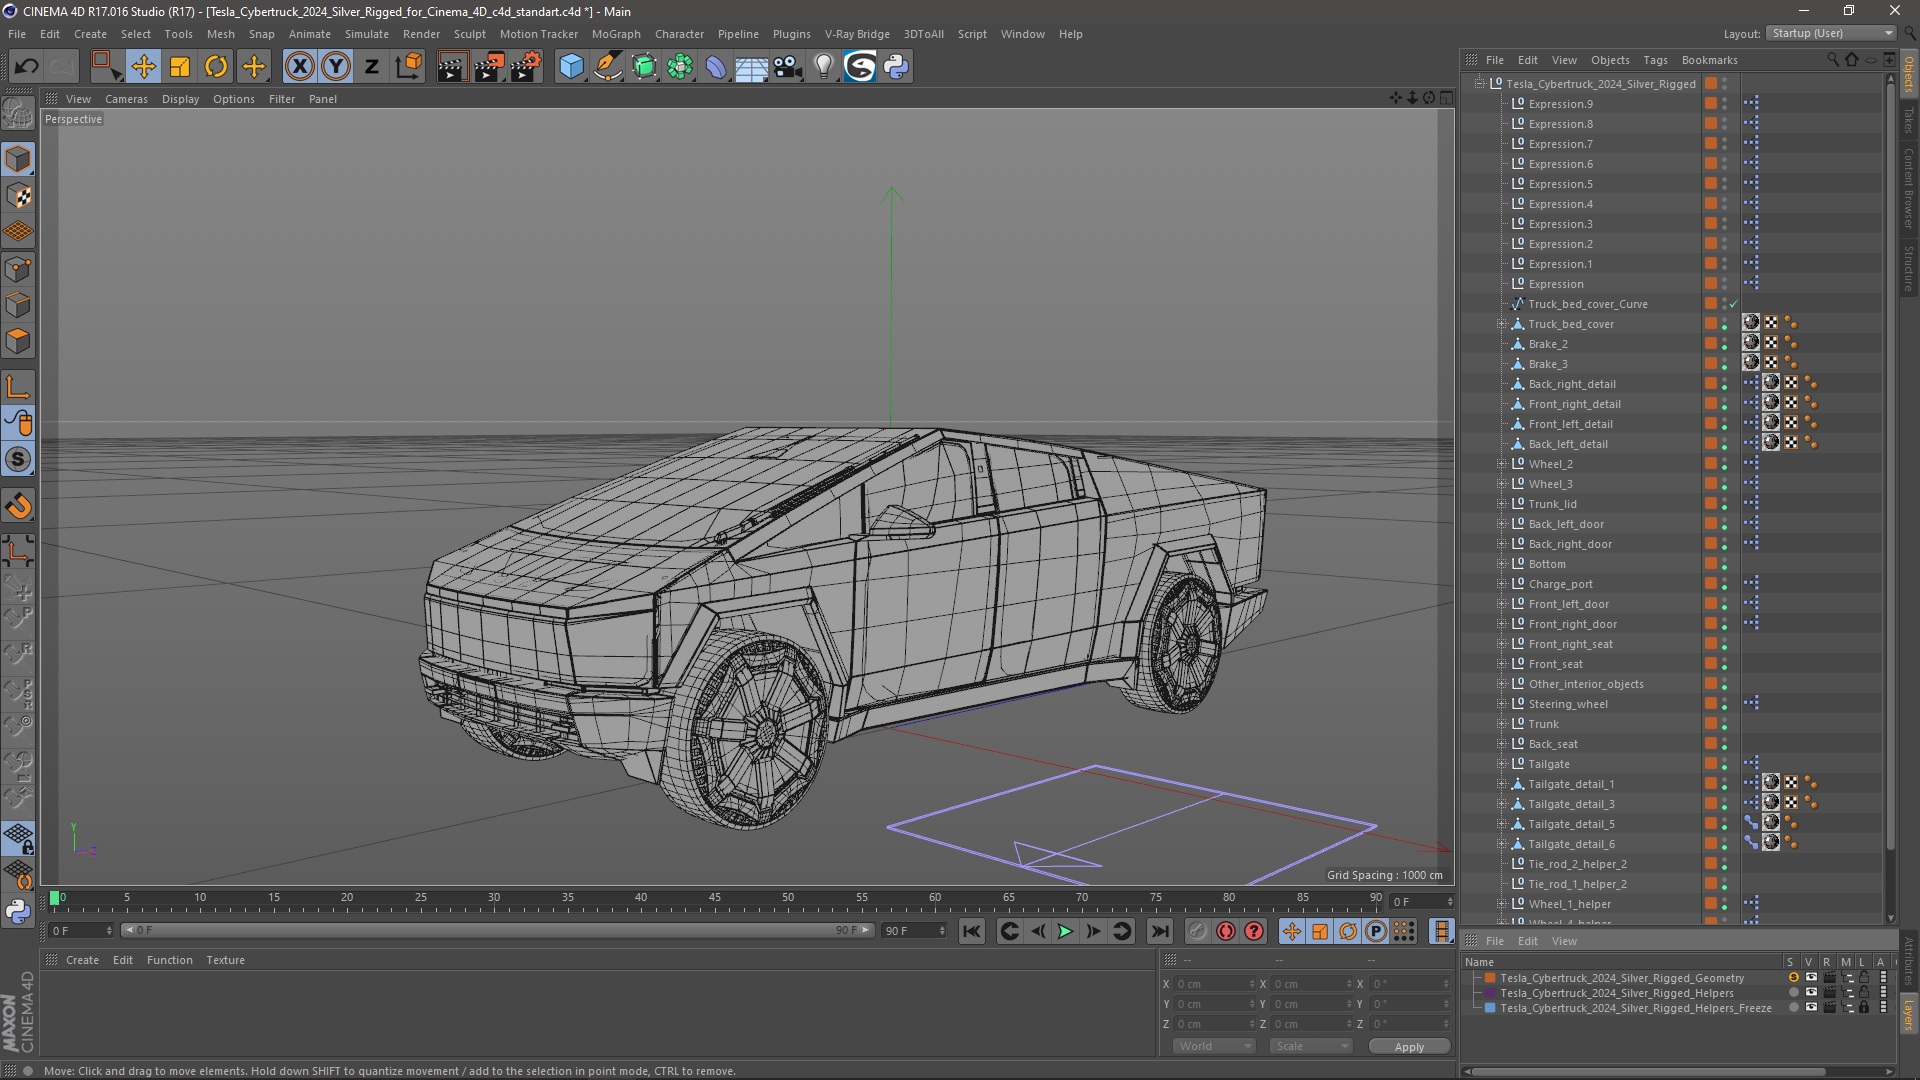1920x1080 pixels.
Task: Click the Python icon in left sidebar
Action: (18, 911)
